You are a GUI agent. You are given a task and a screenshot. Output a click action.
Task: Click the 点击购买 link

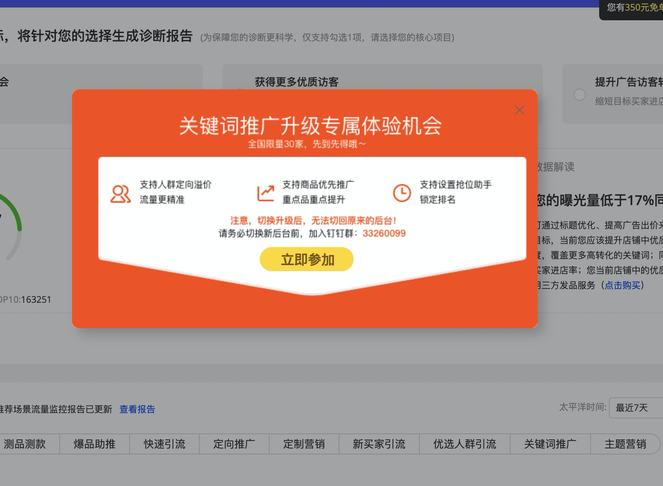coord(622,285)
